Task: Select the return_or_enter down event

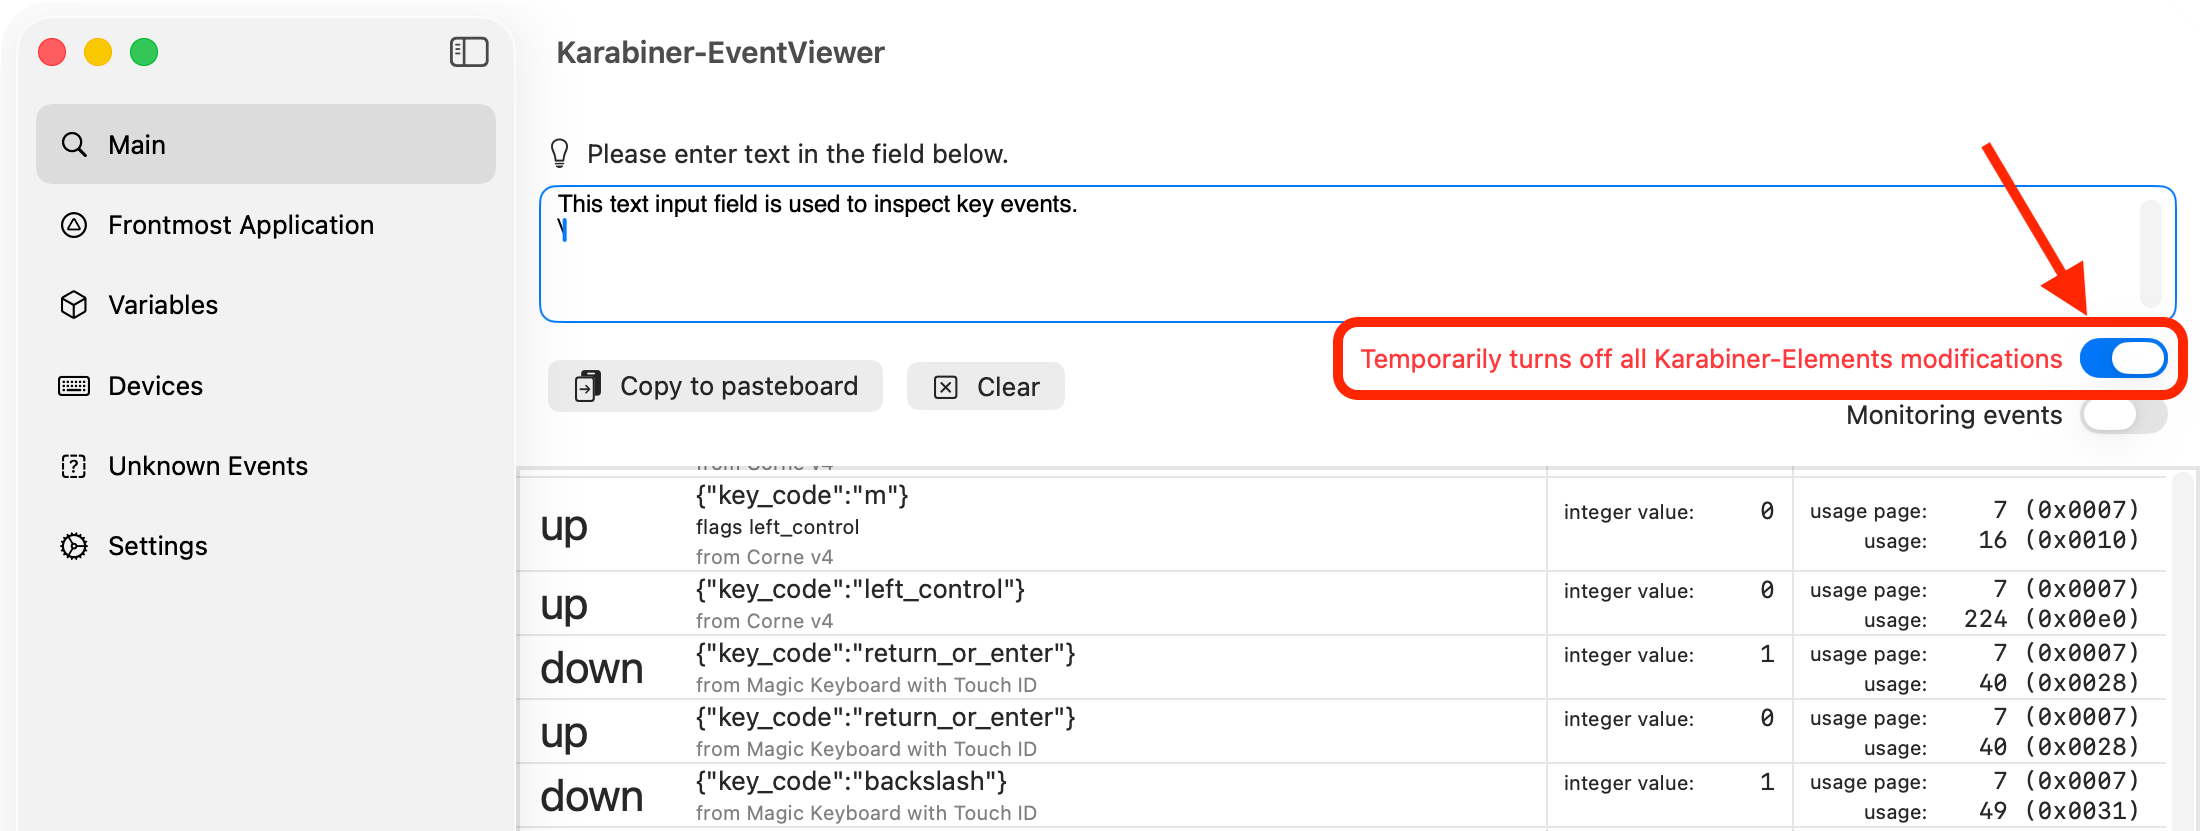Action: (1340, 668)
